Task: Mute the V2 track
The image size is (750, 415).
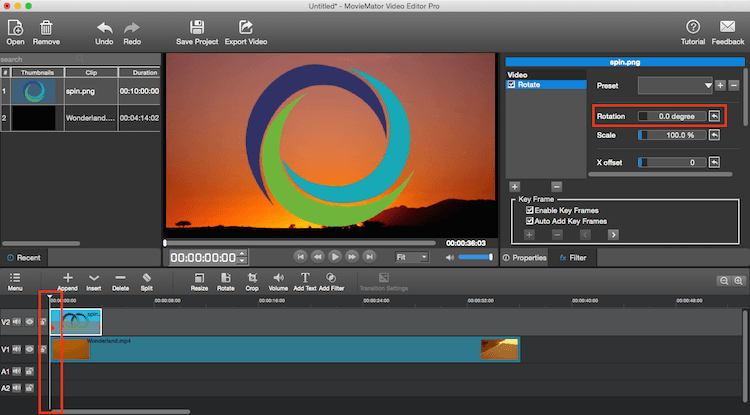Action: click(x=17, y=322)
